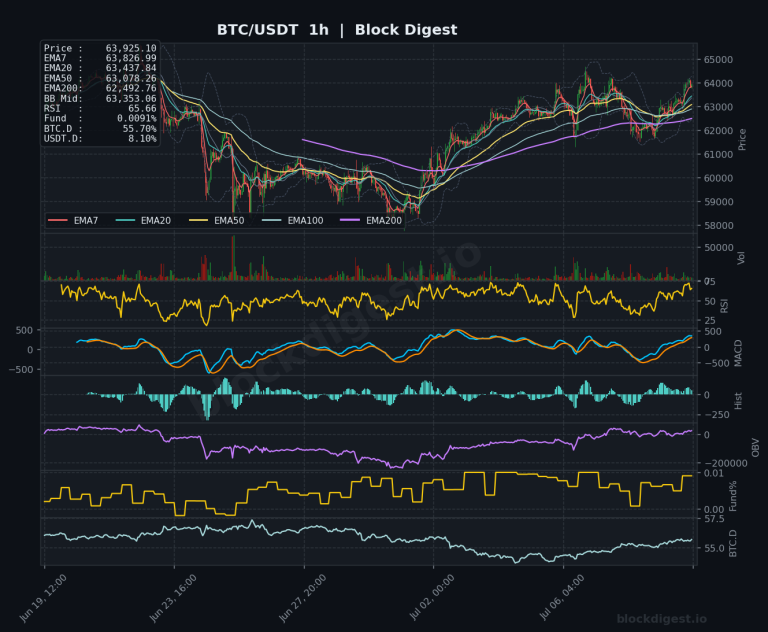Click the yellow EMA50 legend swatch
This screenshot has width=768, height=632.
pyautogui.click(x=198, y=220)
